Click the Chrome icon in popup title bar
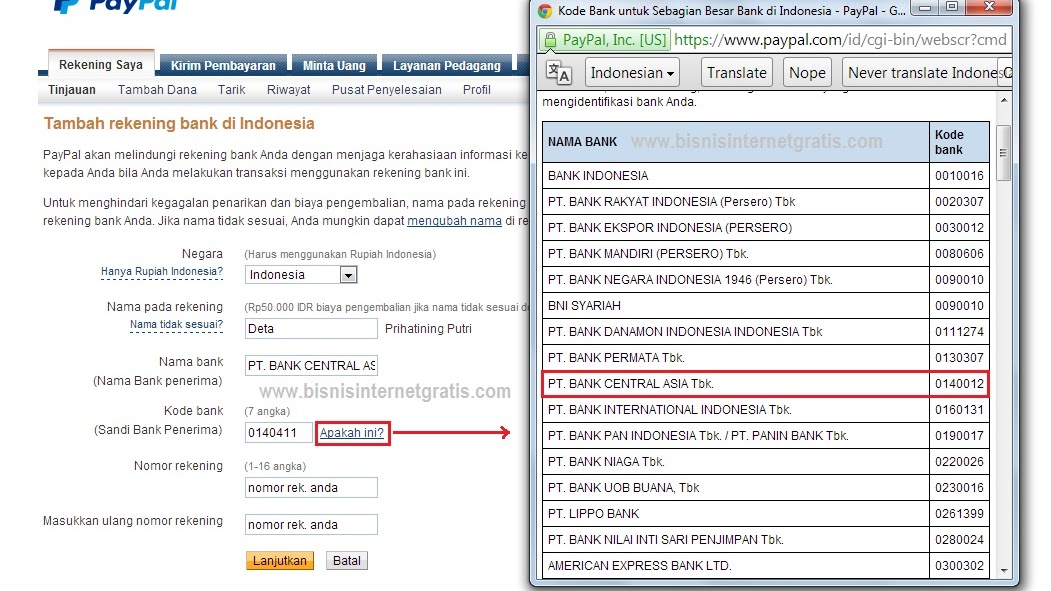Viewport: 1051px width, 591px height. click(x=545, y=11)
